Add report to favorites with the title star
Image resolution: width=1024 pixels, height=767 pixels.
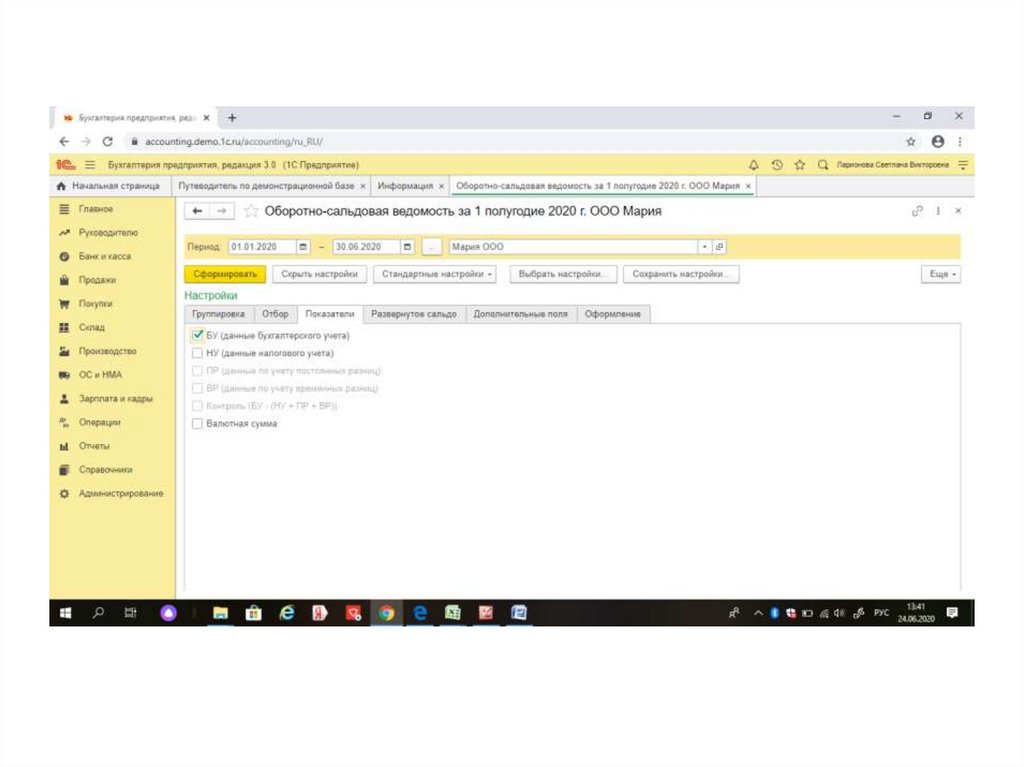tap(251, 212)
